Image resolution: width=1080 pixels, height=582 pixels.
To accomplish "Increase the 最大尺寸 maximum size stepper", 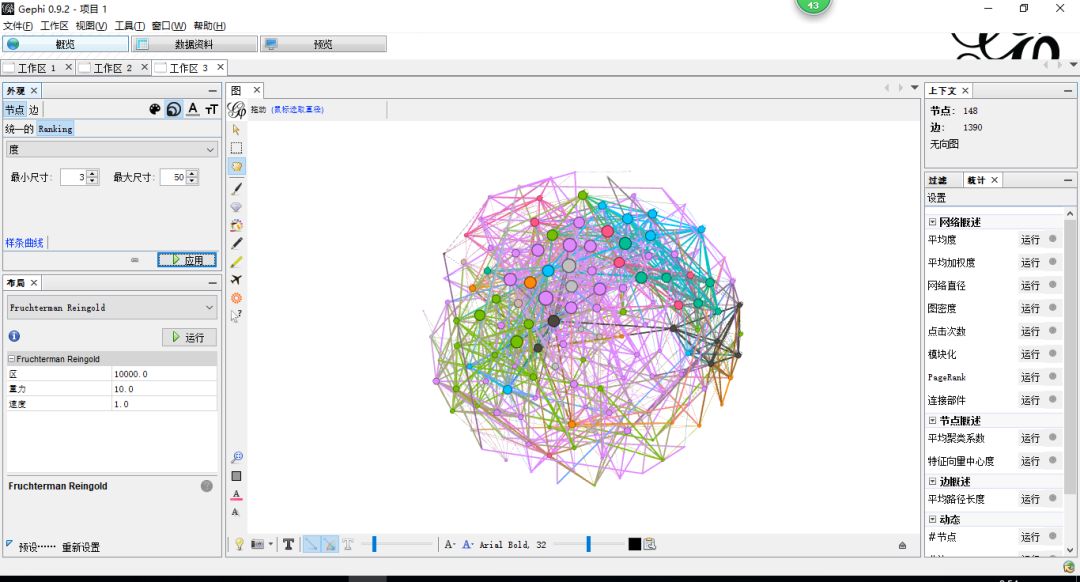I will [192, 173].
